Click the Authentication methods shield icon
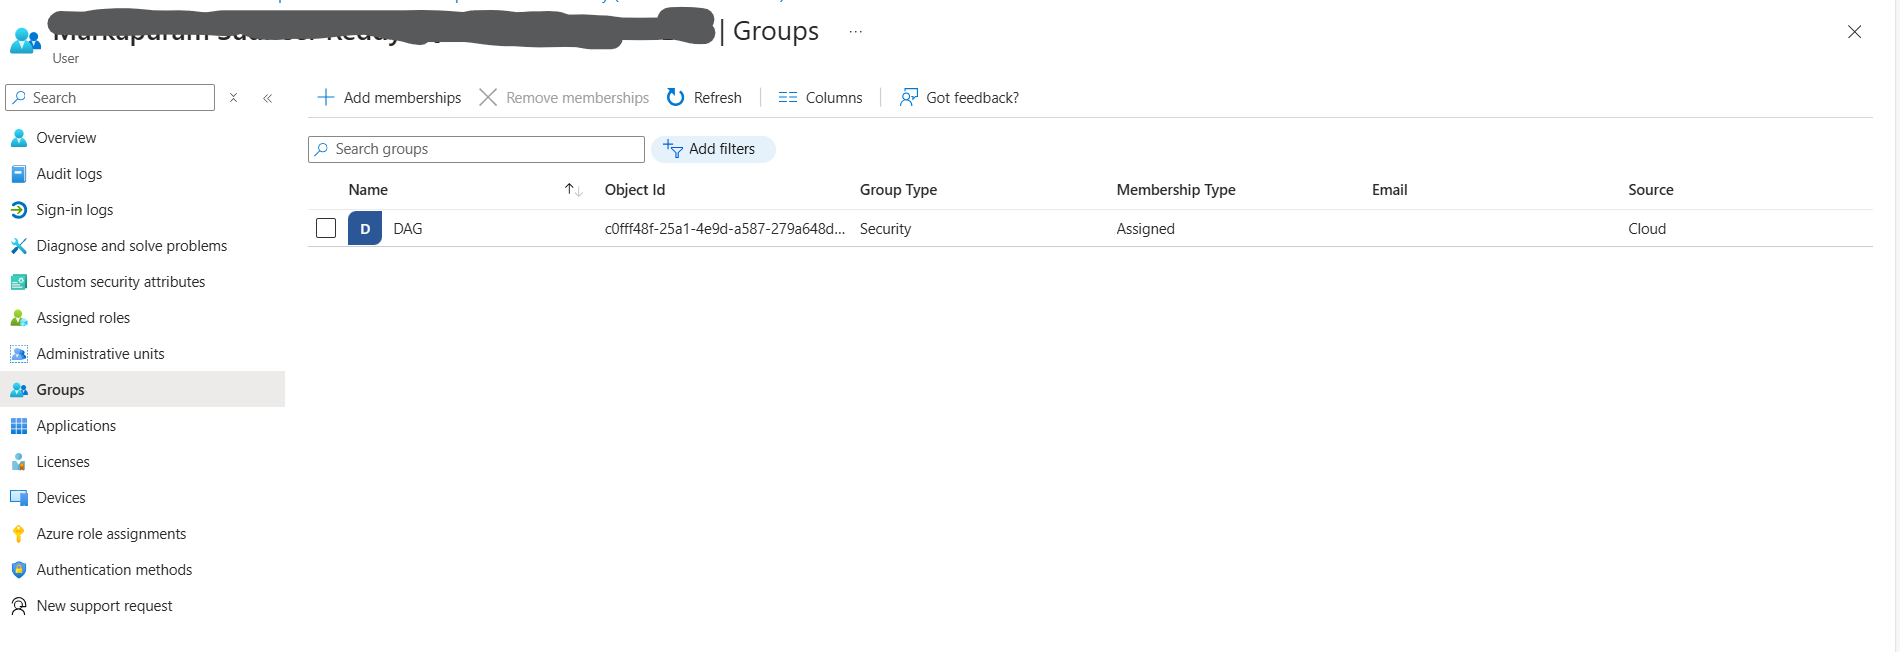Screen dimensions: 1900x652 coord(19,570)
